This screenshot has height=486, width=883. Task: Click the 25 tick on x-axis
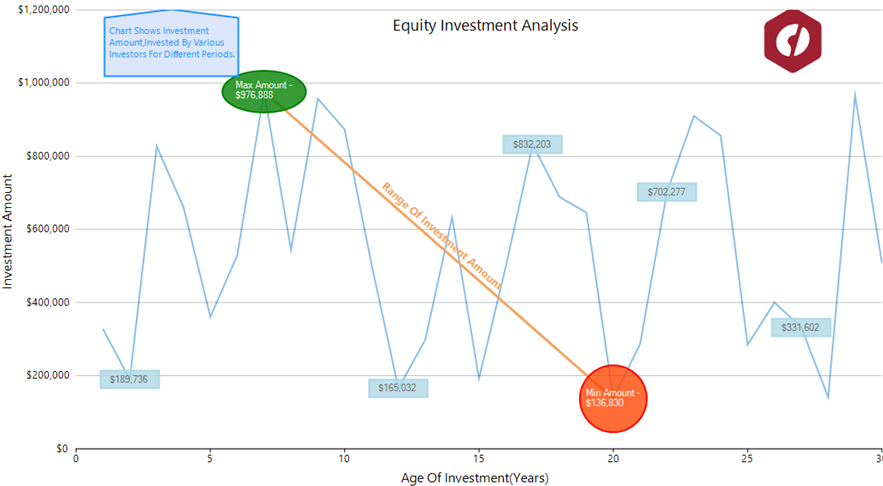click(x=747, y=459)
